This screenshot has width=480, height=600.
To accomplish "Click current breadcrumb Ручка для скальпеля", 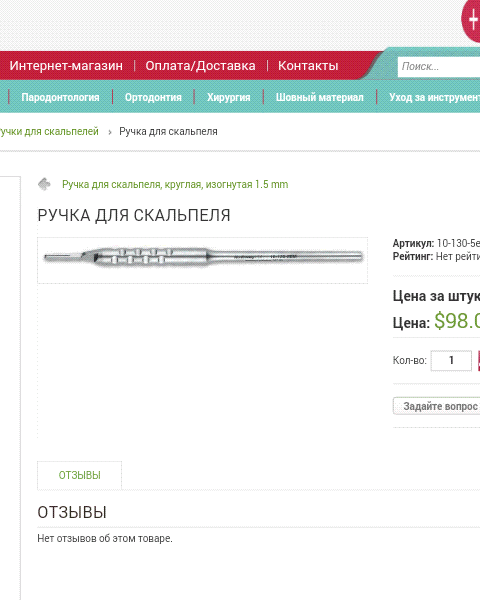I will click(168, 131).
